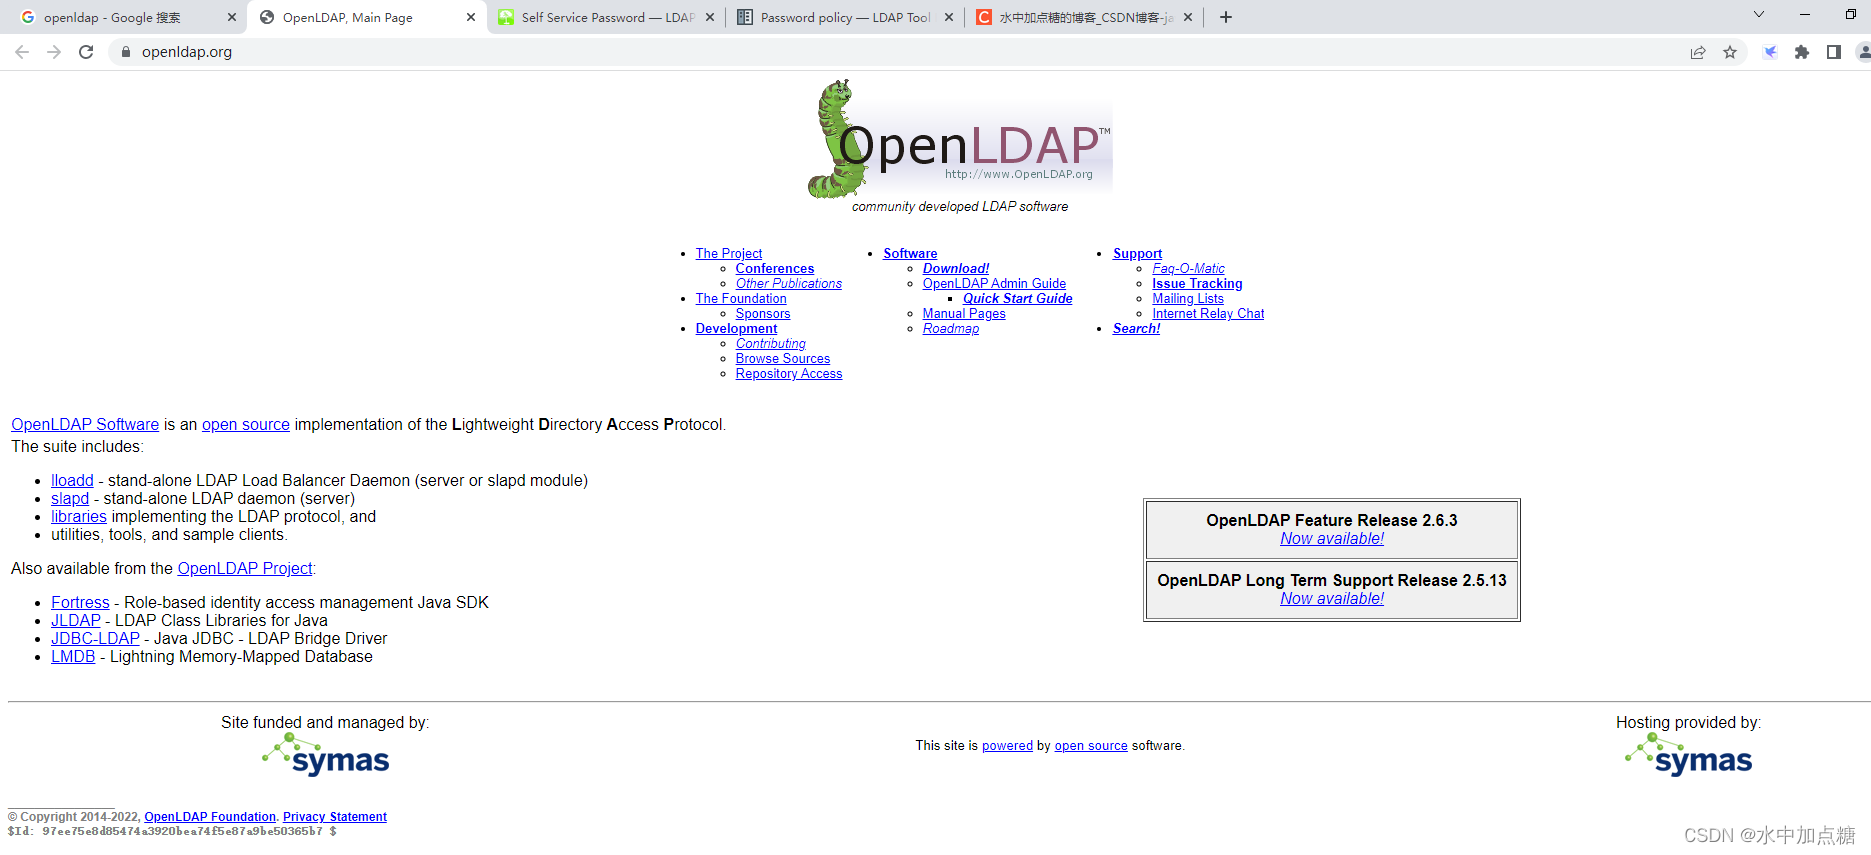This screenshot has height=855, width=1871.
Task: Reload the OpenLDAP page
Action: 86,52
